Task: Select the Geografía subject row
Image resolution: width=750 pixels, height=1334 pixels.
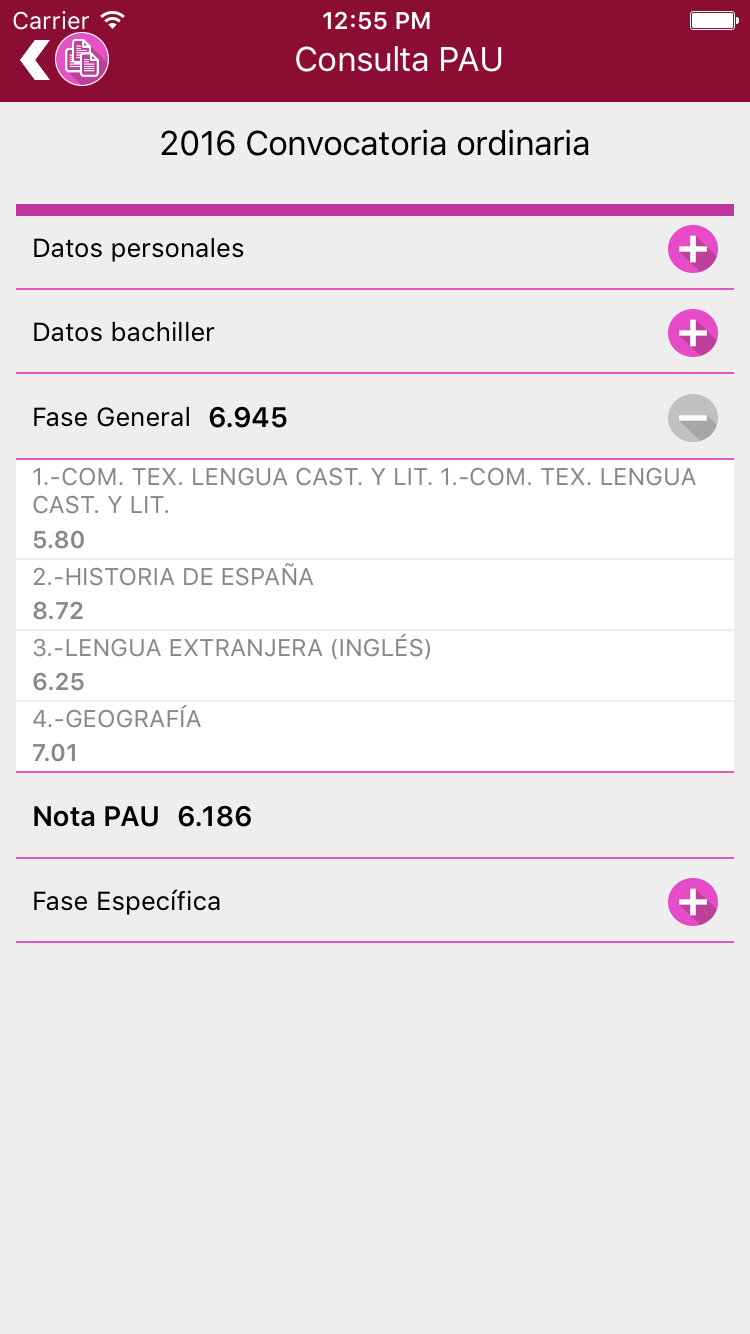Action: 374,736
